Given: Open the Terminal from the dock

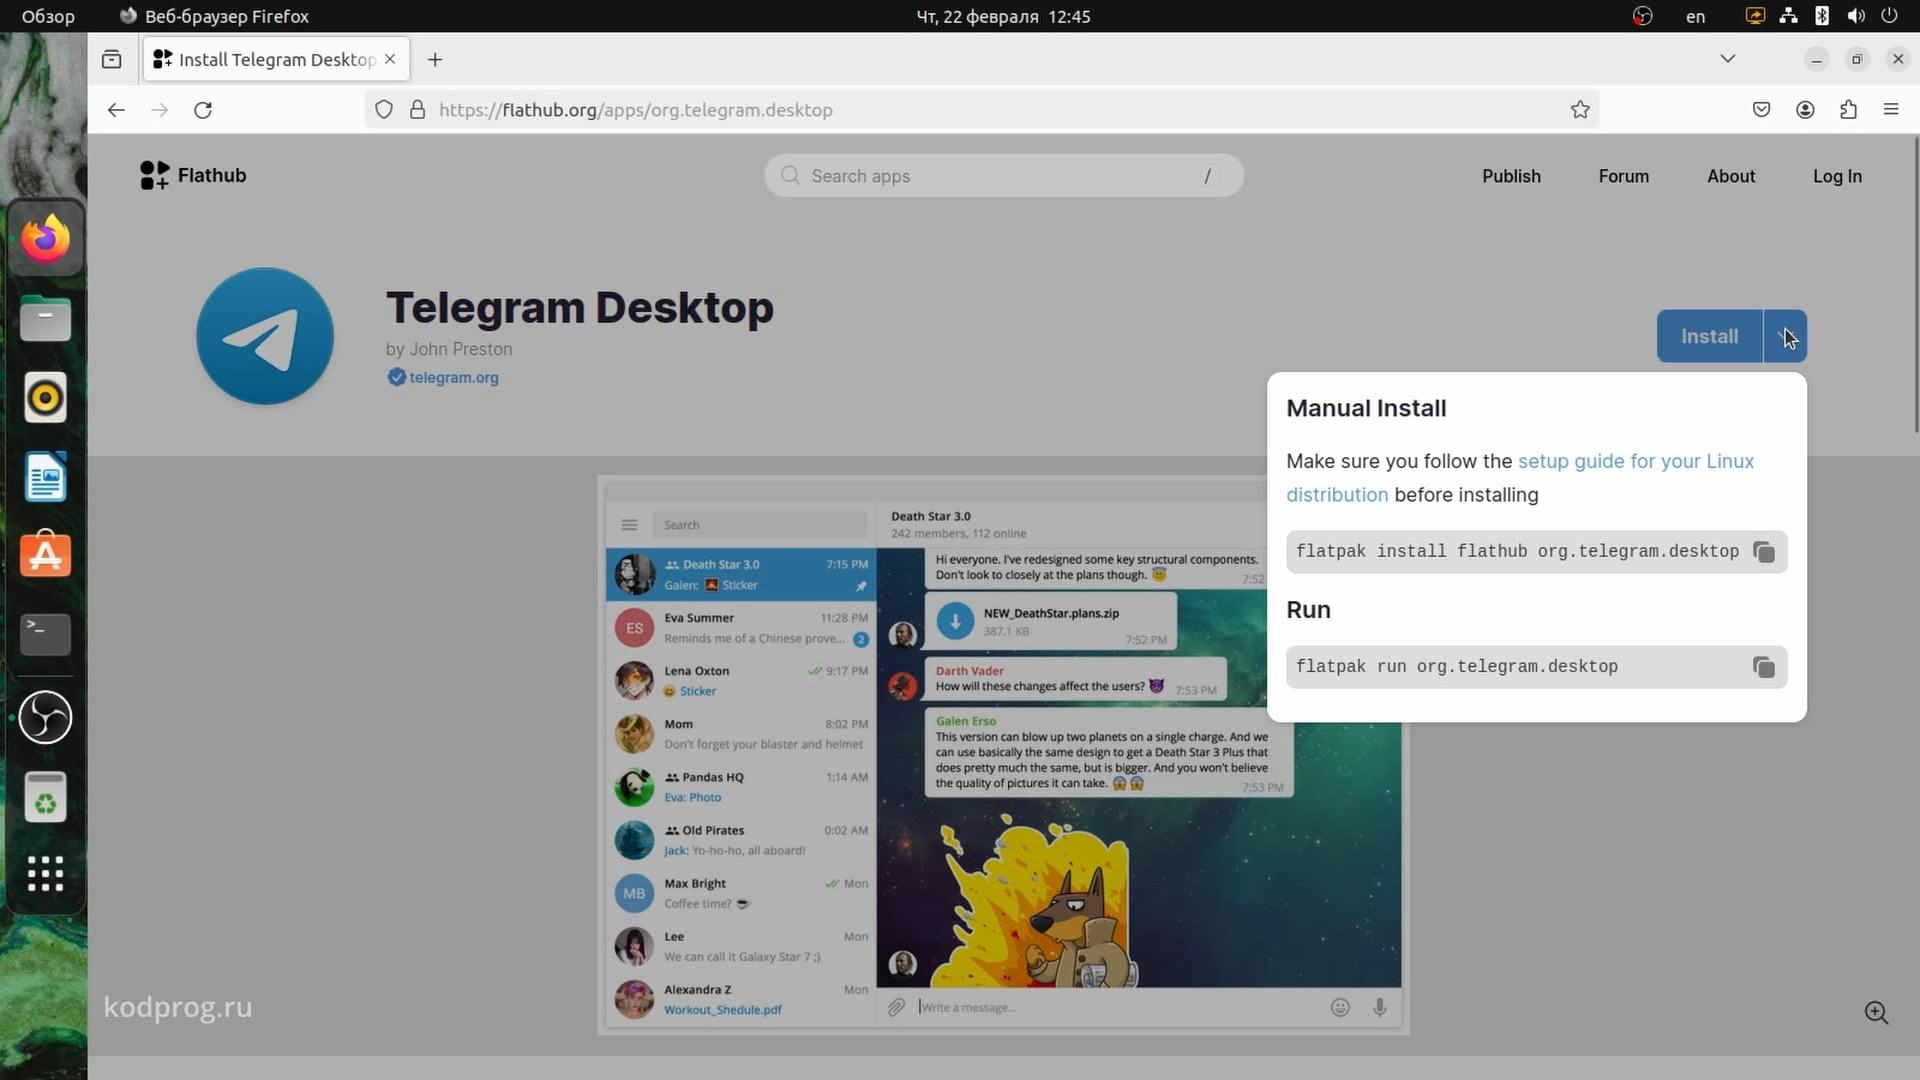Looking at the screenshot, I should click(46, 635).
